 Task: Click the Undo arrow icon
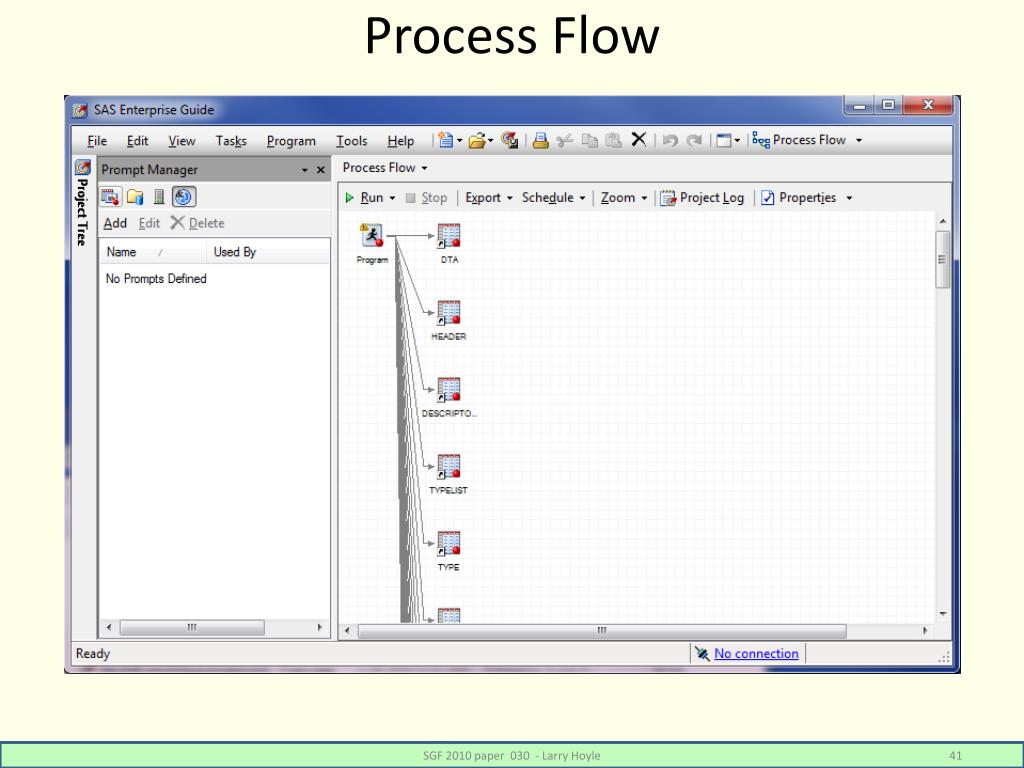coord(670,140)
